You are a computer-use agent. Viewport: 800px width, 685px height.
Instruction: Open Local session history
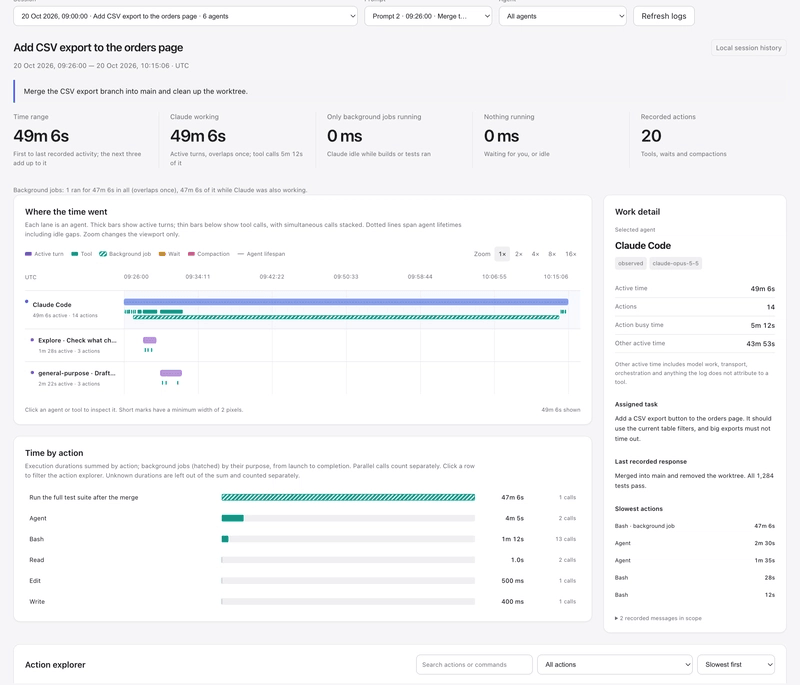pos(748,48)
